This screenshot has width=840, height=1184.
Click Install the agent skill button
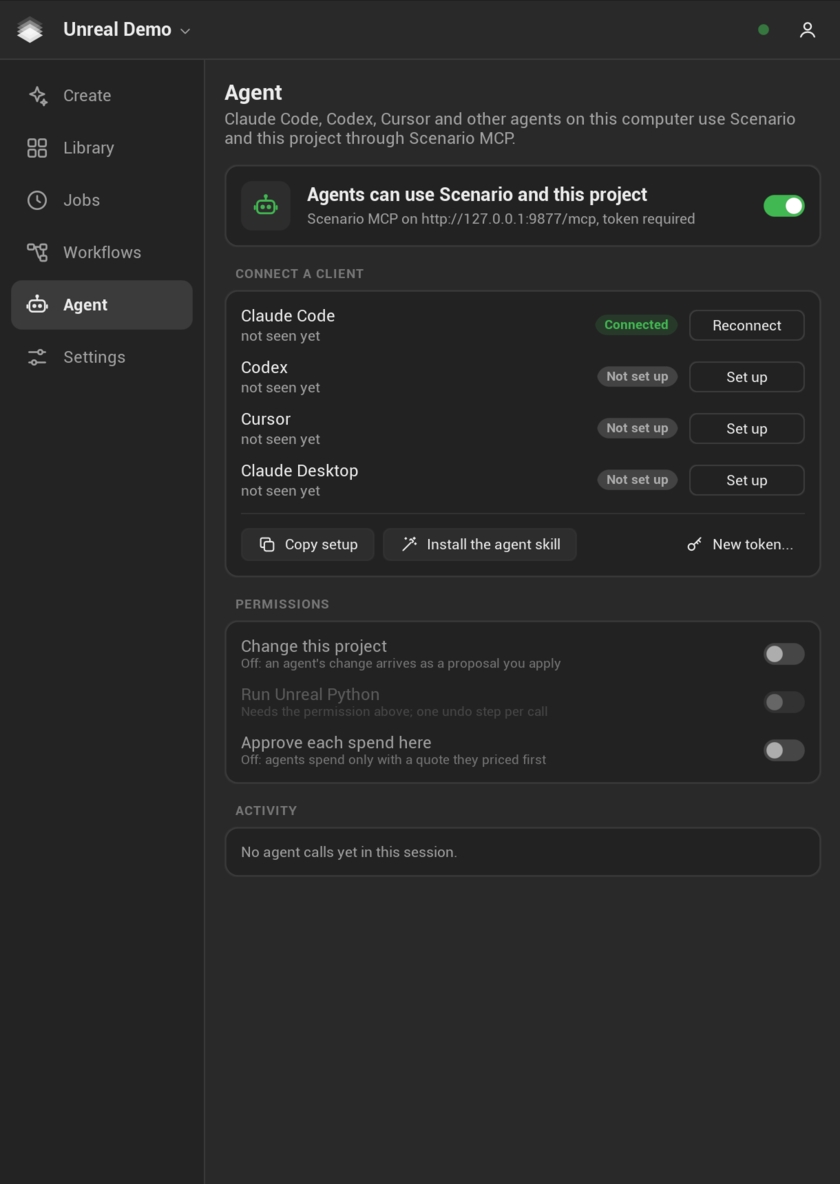tap(480, 544)
